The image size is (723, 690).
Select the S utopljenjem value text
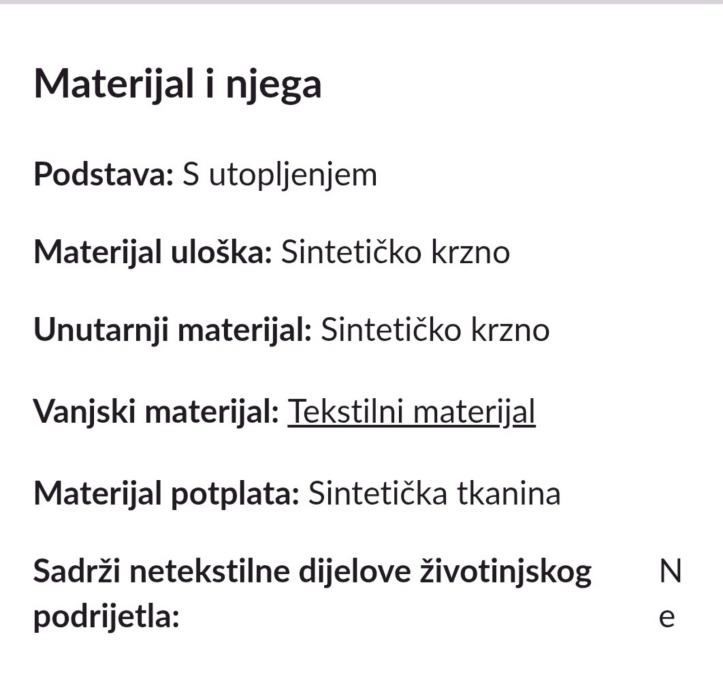coord(279,174)
